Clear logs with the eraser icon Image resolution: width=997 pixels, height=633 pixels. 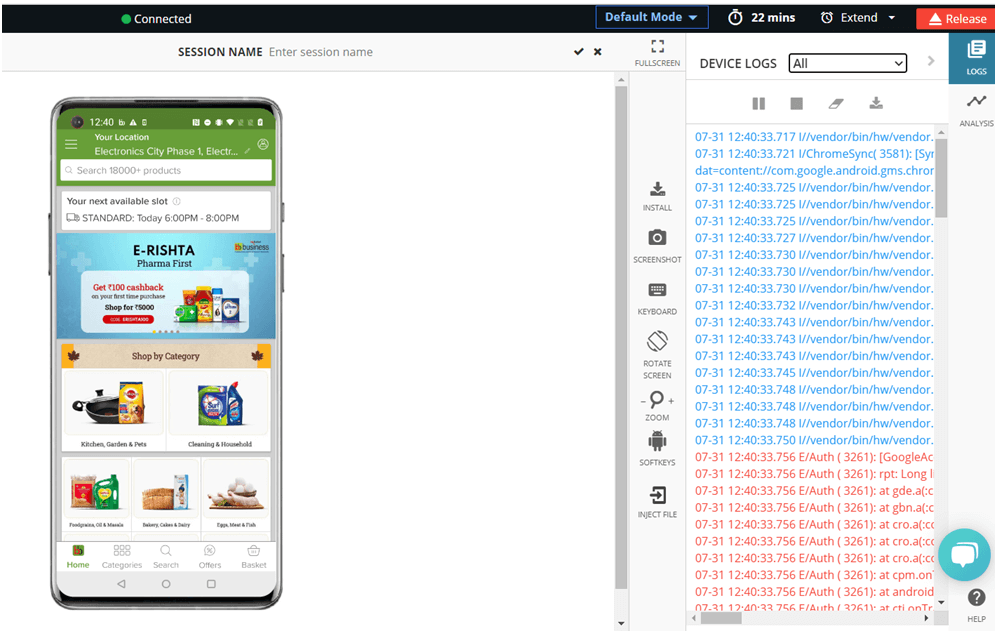pyautogui.click(x=836, y=103)
